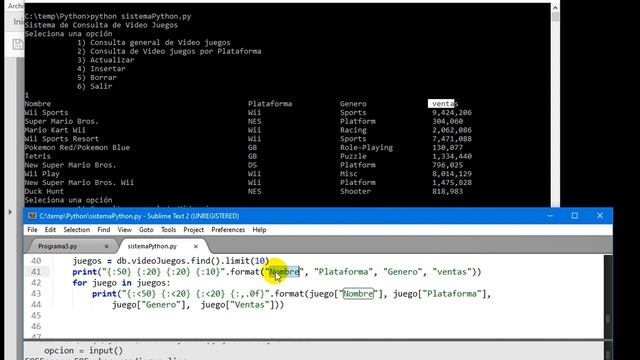This screenshot has width=640, height=360.
Task: Click the sales value "9,424,206"
Action: pos(452,113)
